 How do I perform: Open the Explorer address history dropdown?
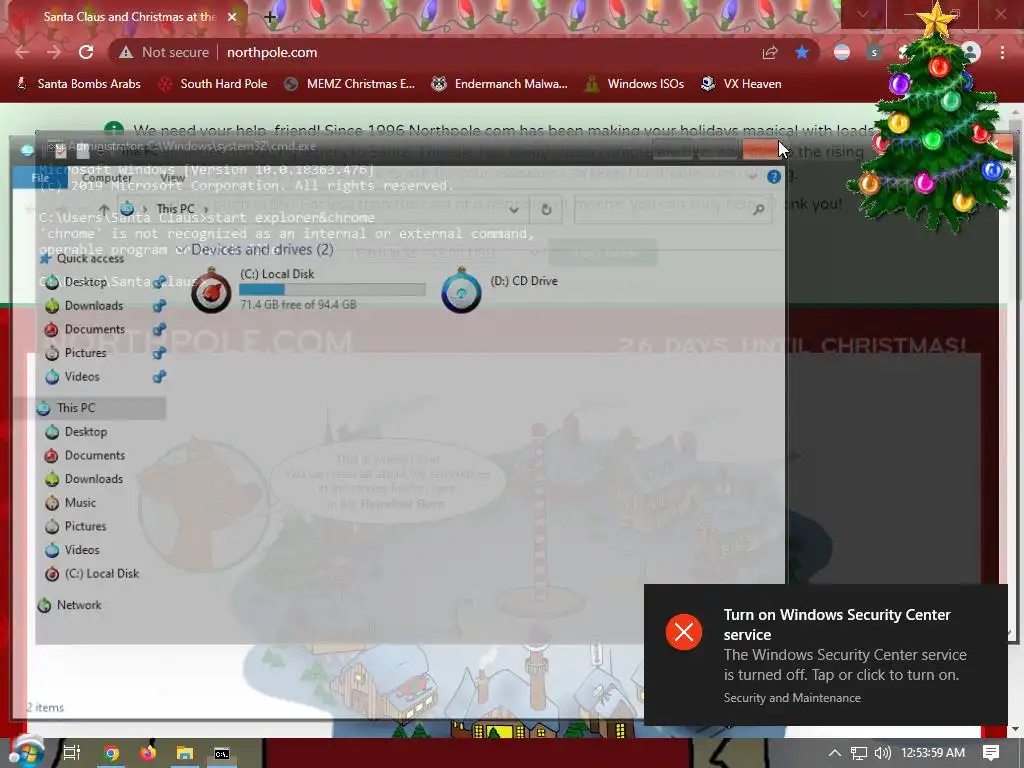(514, 210)
